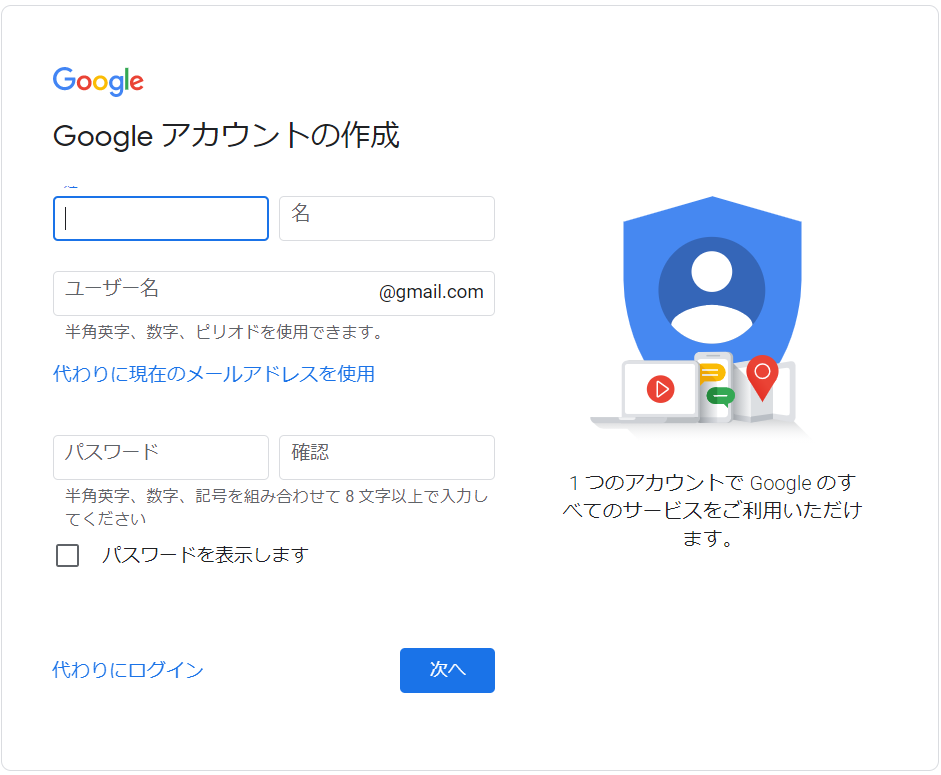Click the folded map illustration
Screen dimensions: 941x775
tap(763, 390)
